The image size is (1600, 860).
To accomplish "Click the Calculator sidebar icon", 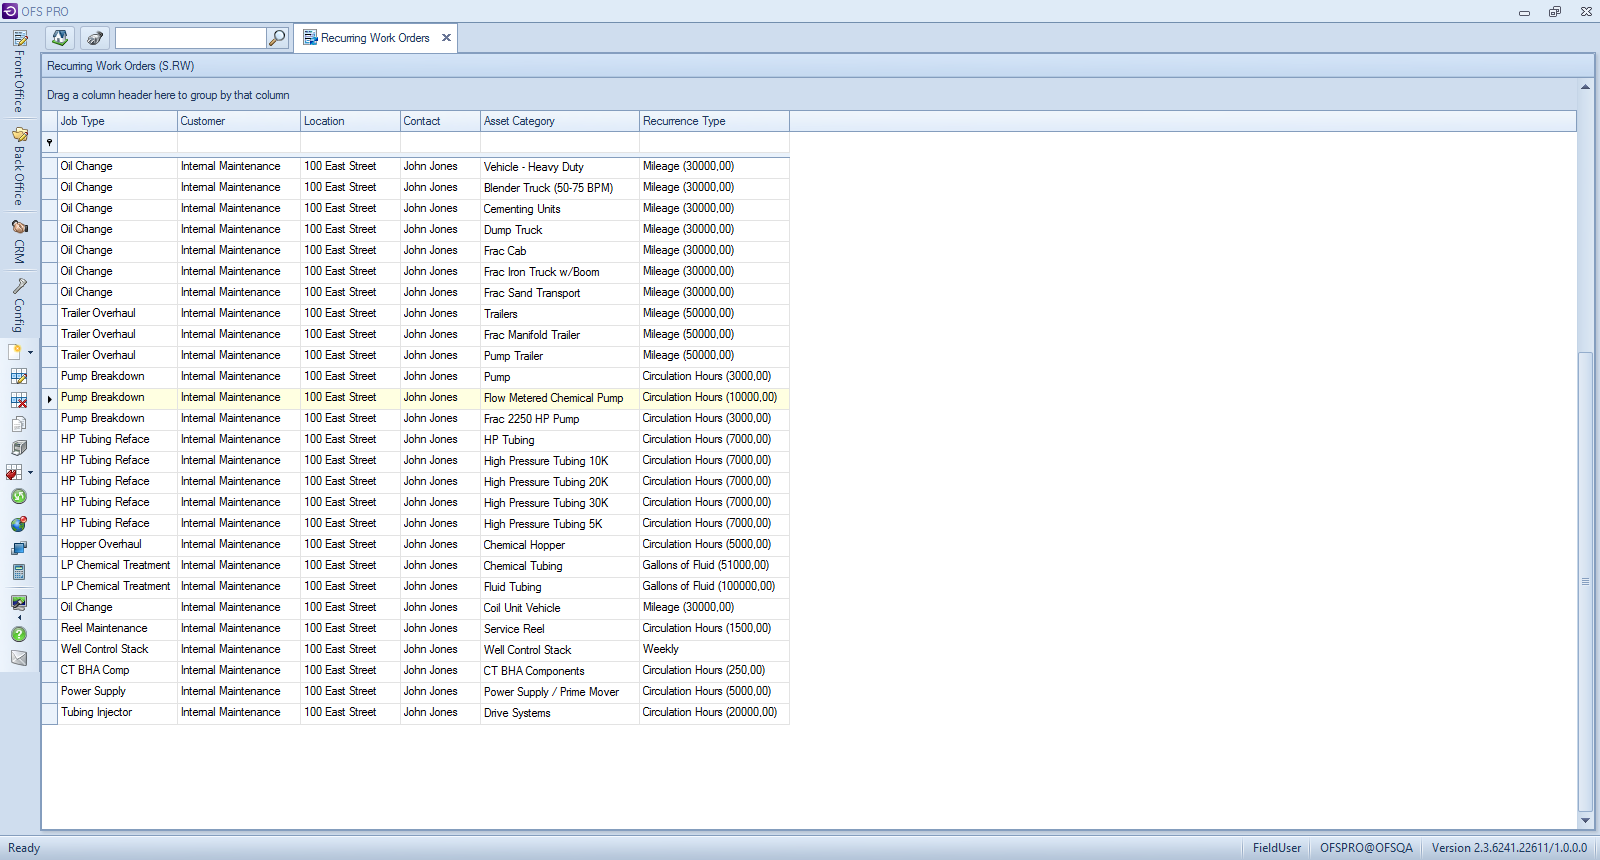I will coord(19,572).
